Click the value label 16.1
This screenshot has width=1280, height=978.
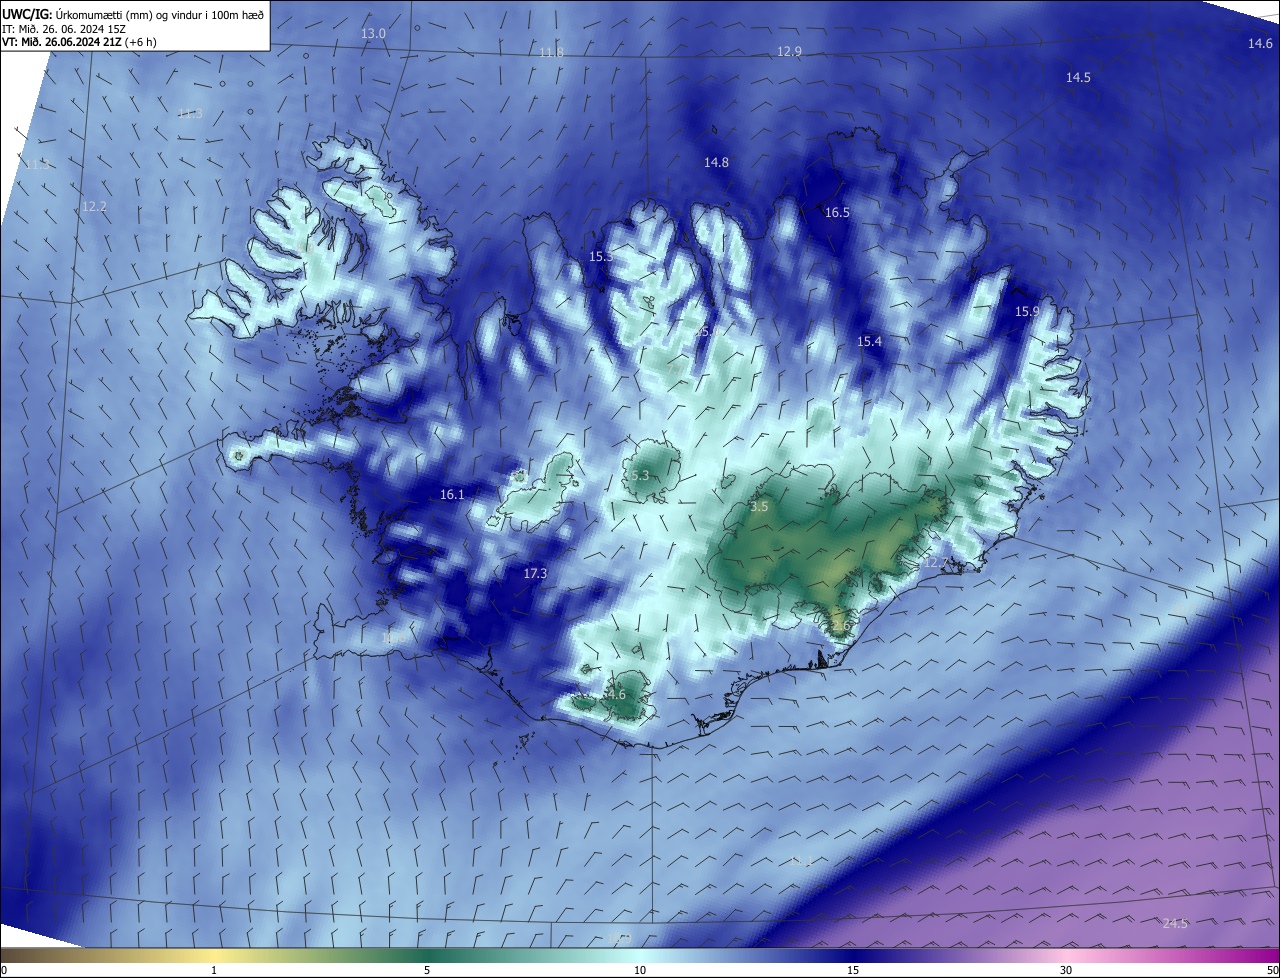pos(452,494)
